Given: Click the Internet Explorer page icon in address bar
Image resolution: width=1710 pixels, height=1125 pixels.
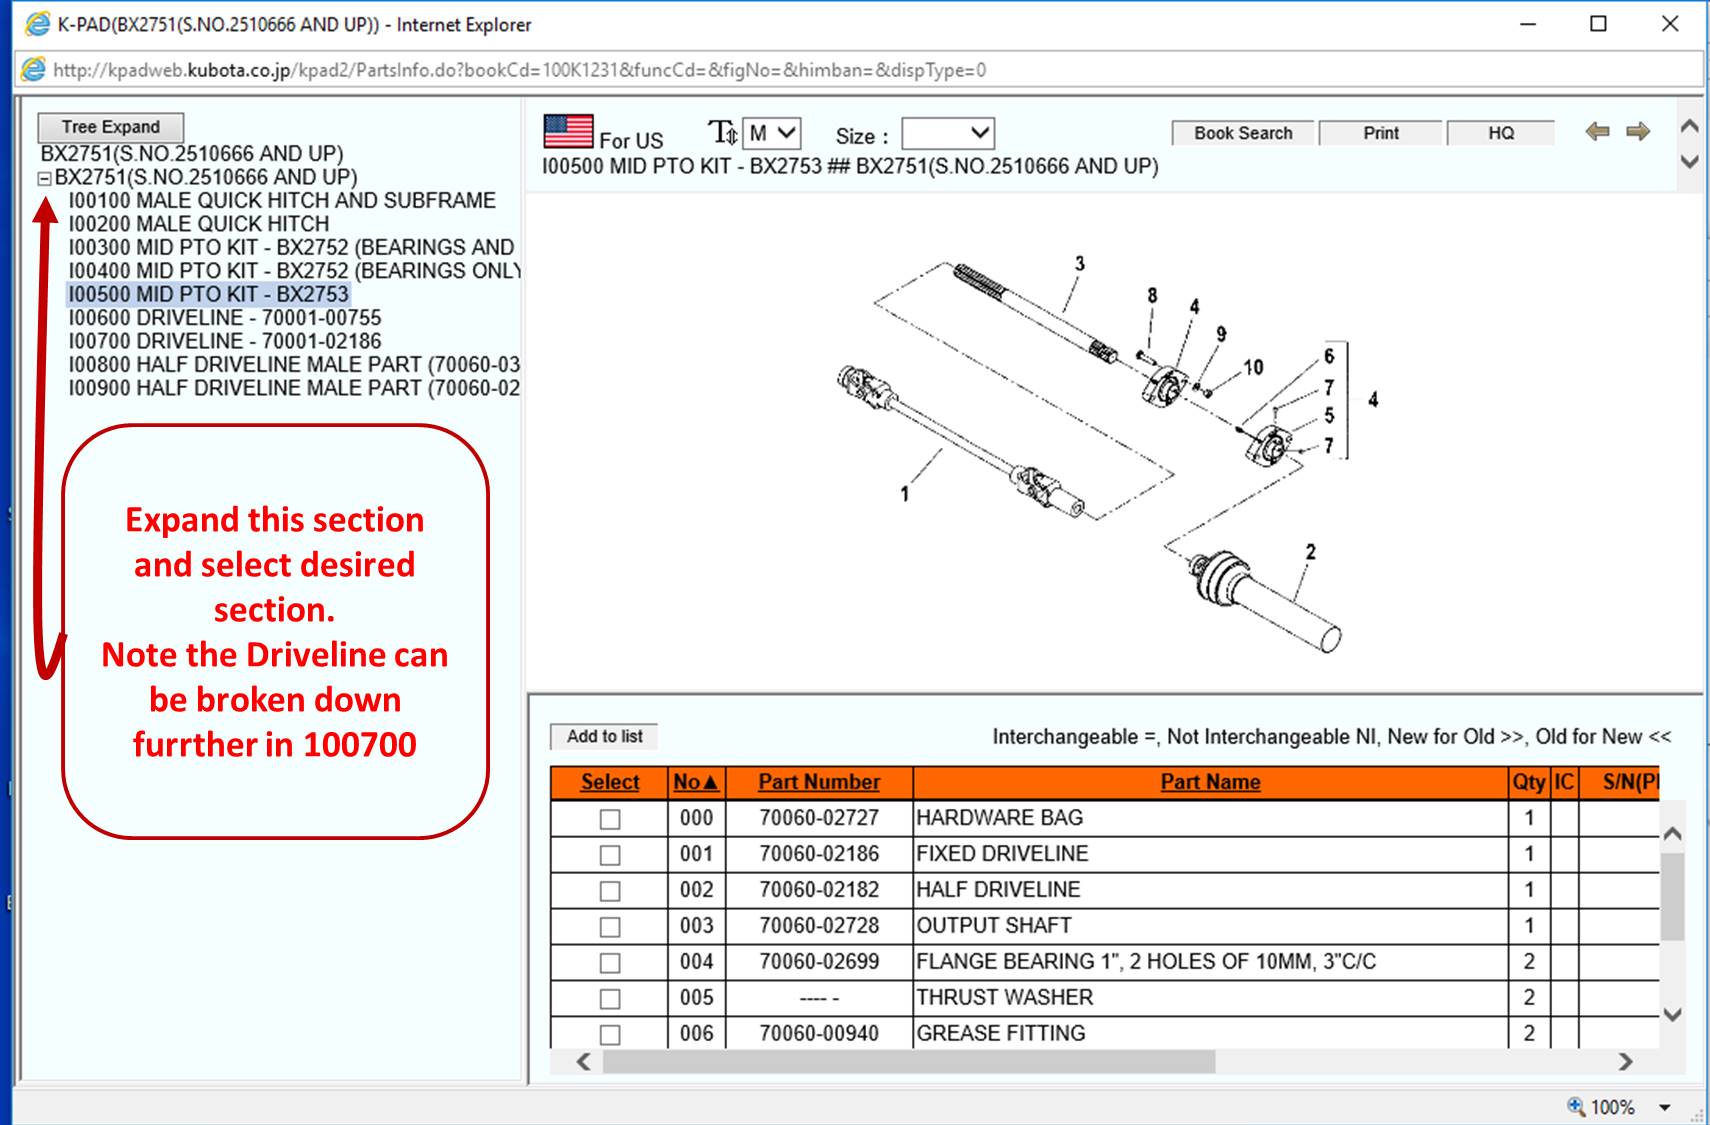Looking at the screenshot, I should tap(33, 69).
